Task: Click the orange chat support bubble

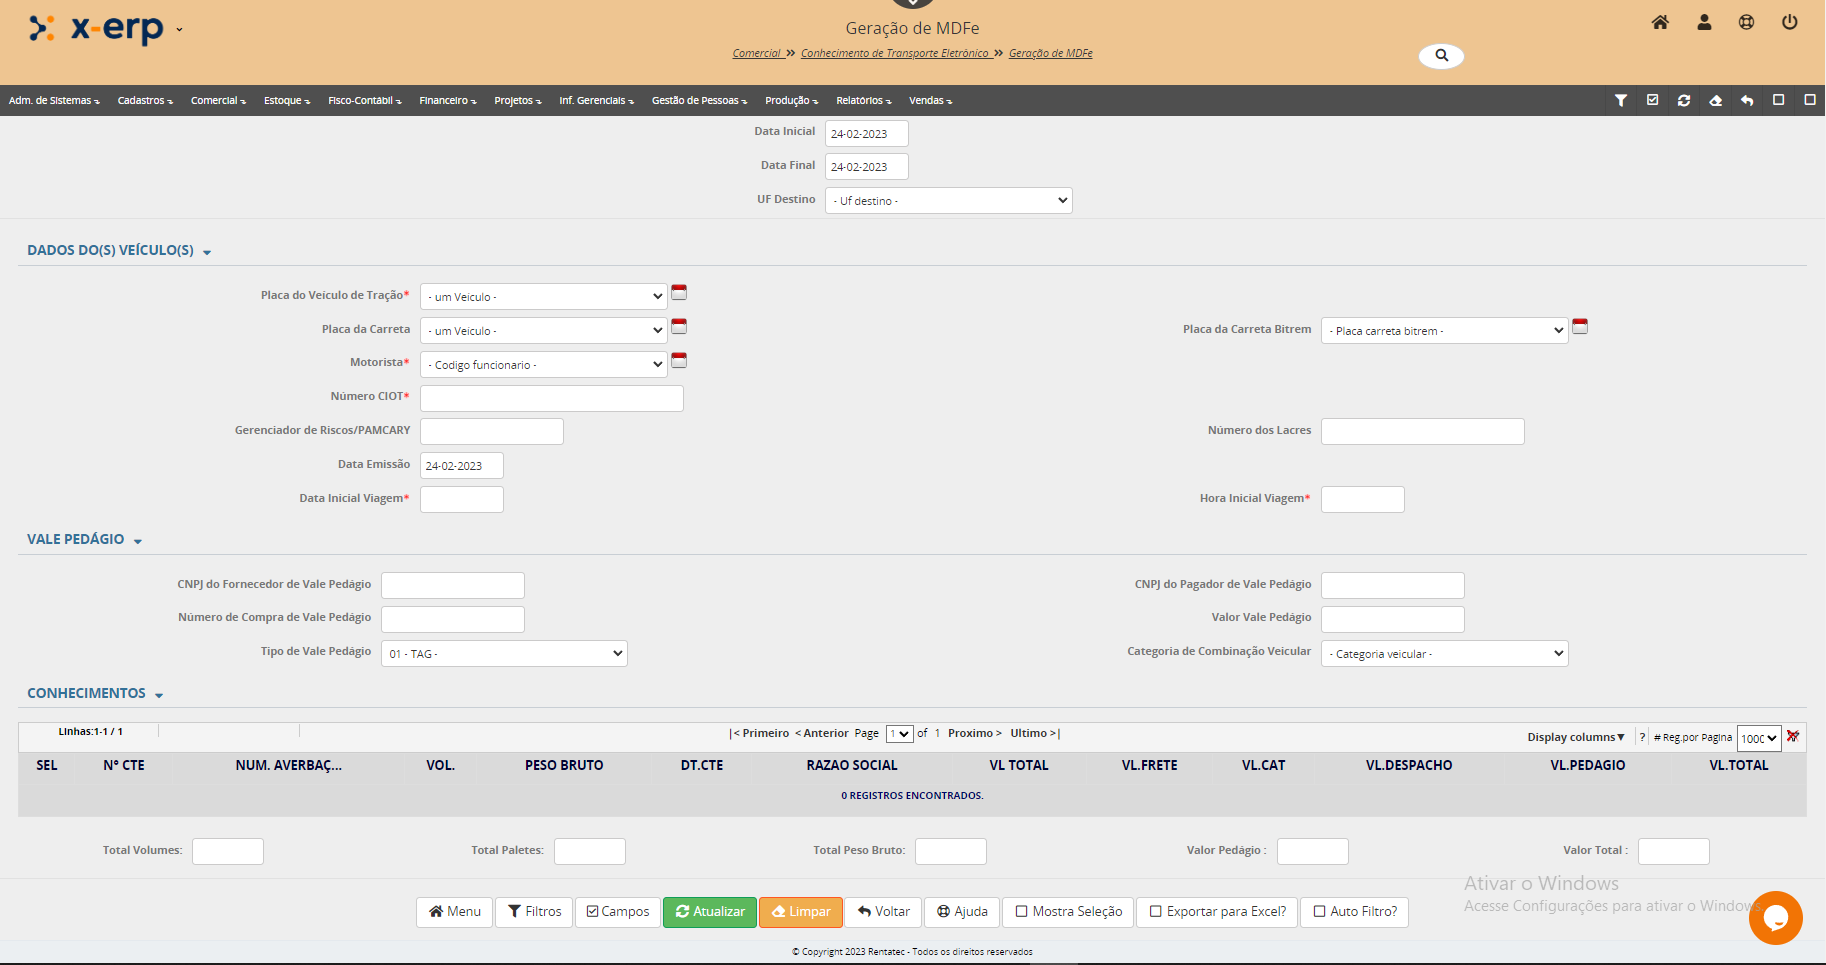Action: [x=1775, y=917]
